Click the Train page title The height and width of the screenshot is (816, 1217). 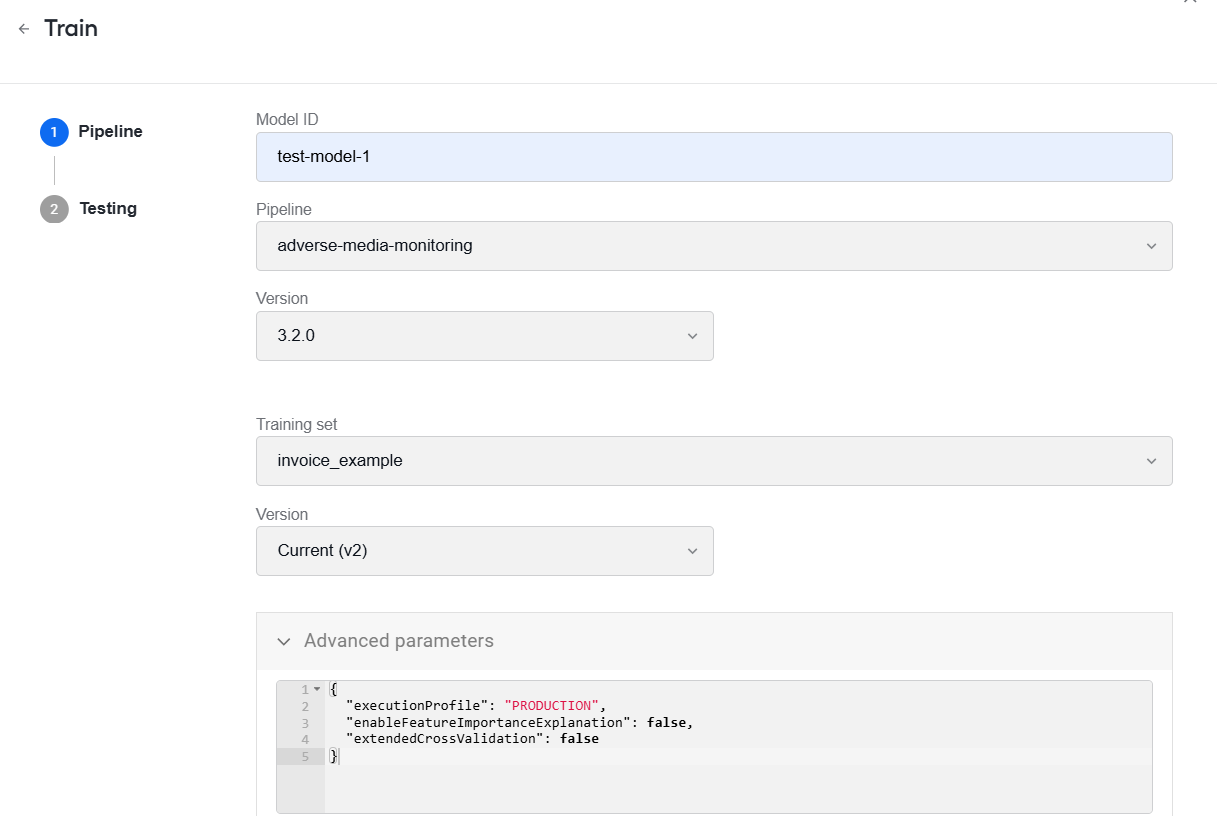(71, 28)
